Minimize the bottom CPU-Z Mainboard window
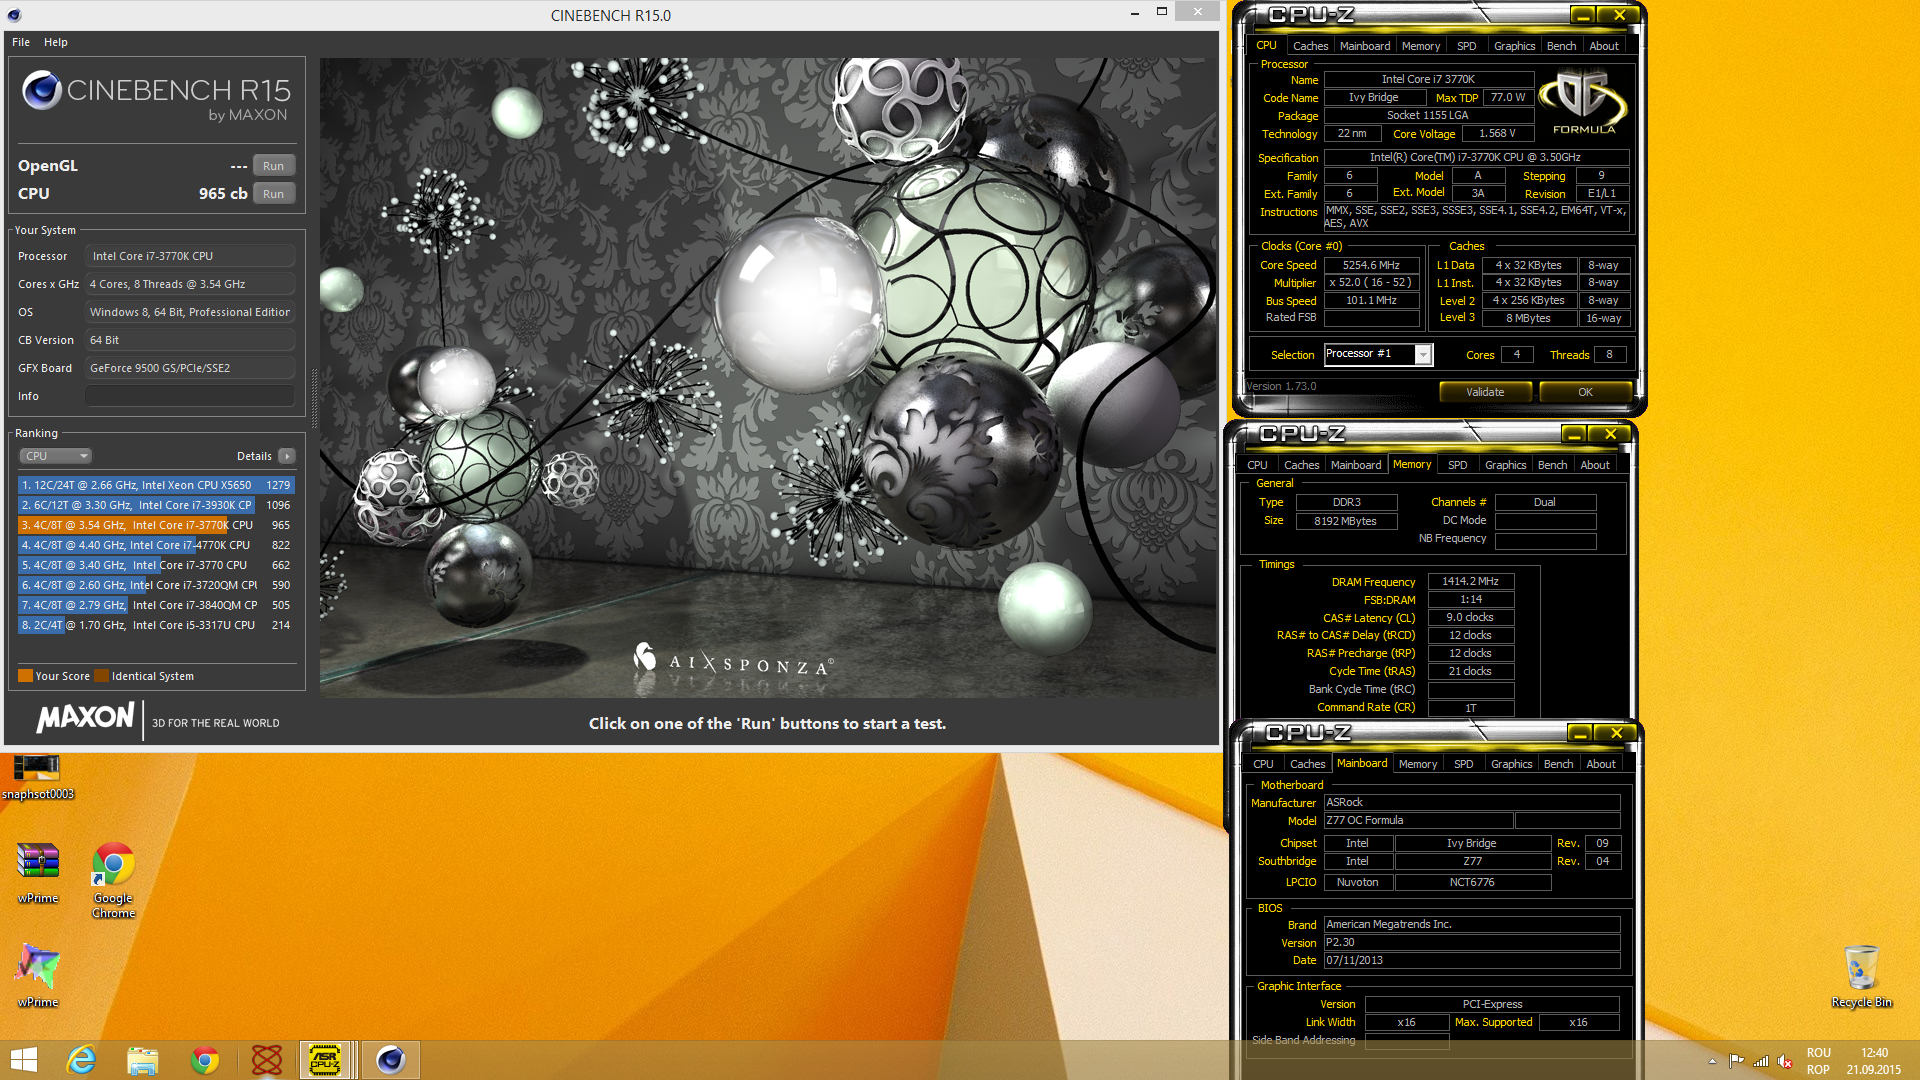The image size is (1920, 1080). pos(1579,733)
